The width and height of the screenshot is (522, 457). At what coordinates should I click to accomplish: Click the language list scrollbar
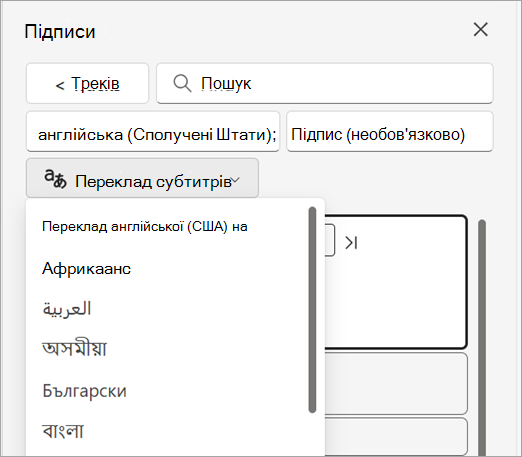[x=312, y=310]
